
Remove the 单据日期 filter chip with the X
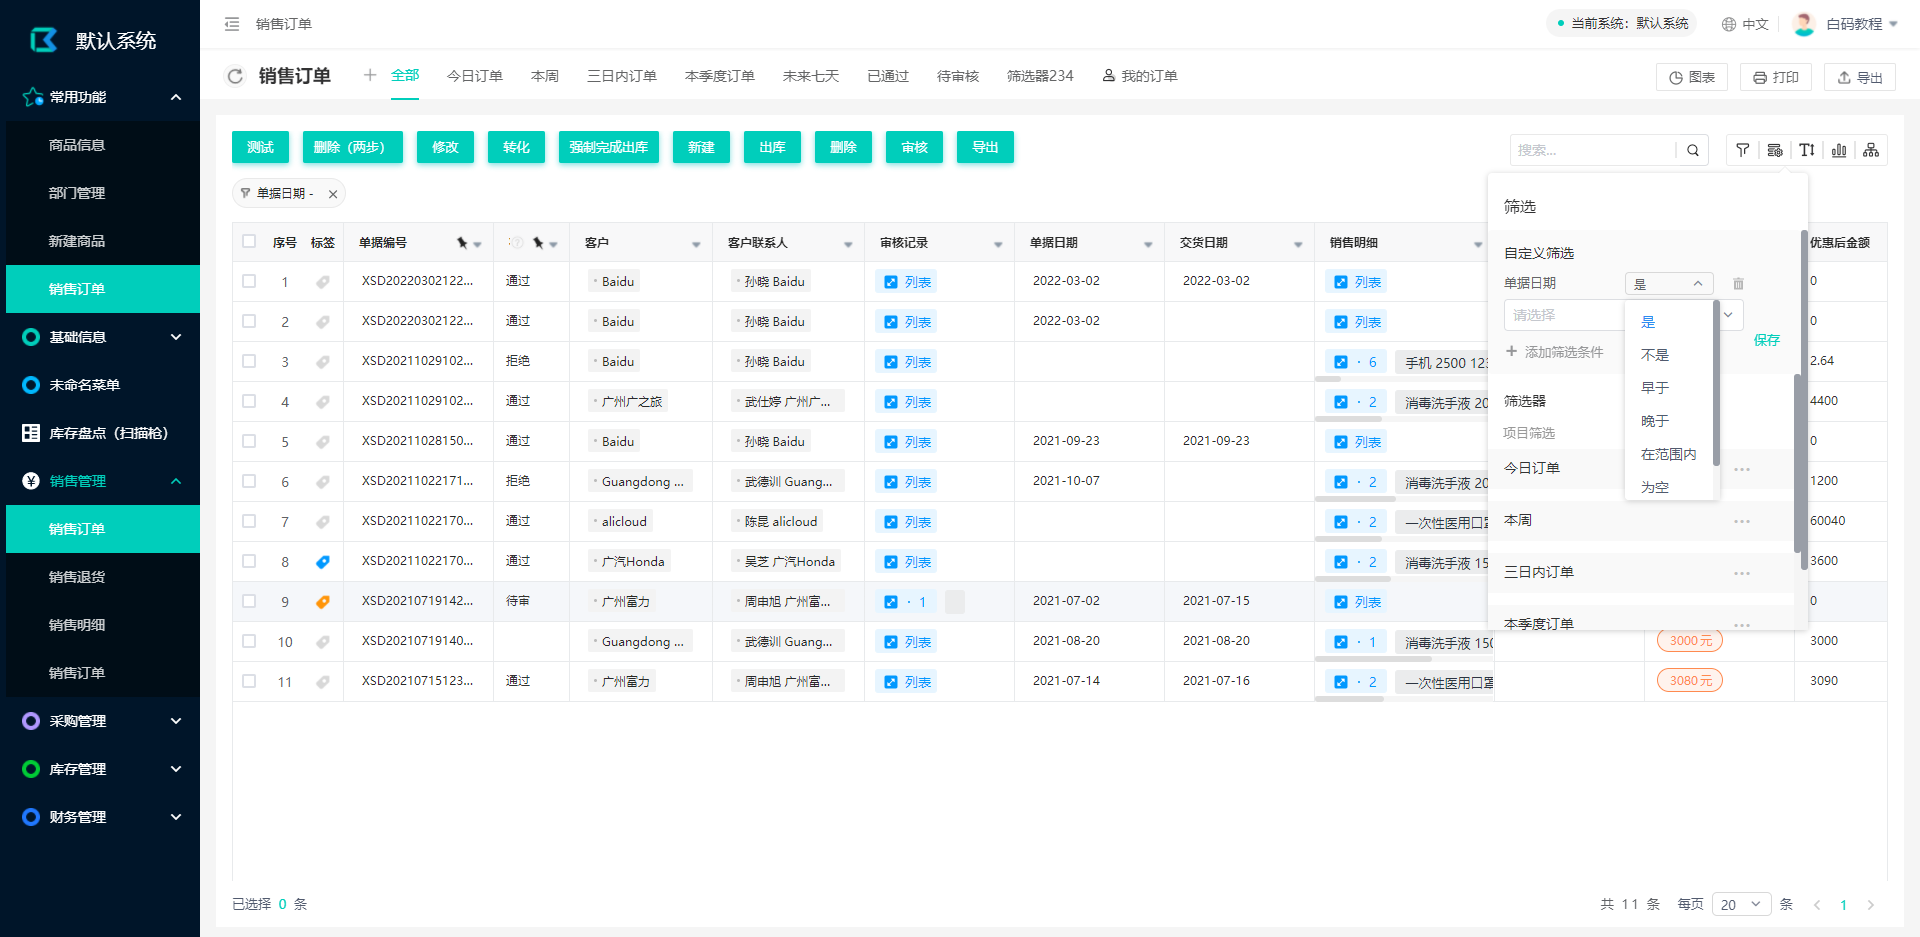(x=333, y=194)
